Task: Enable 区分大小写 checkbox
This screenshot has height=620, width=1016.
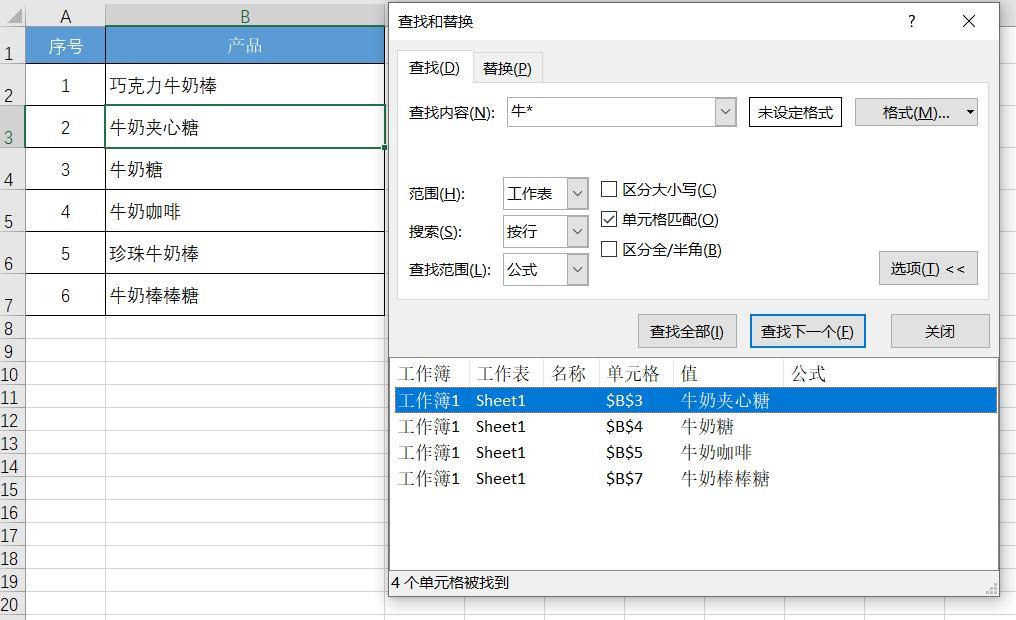Action: [x=609, y=189]
